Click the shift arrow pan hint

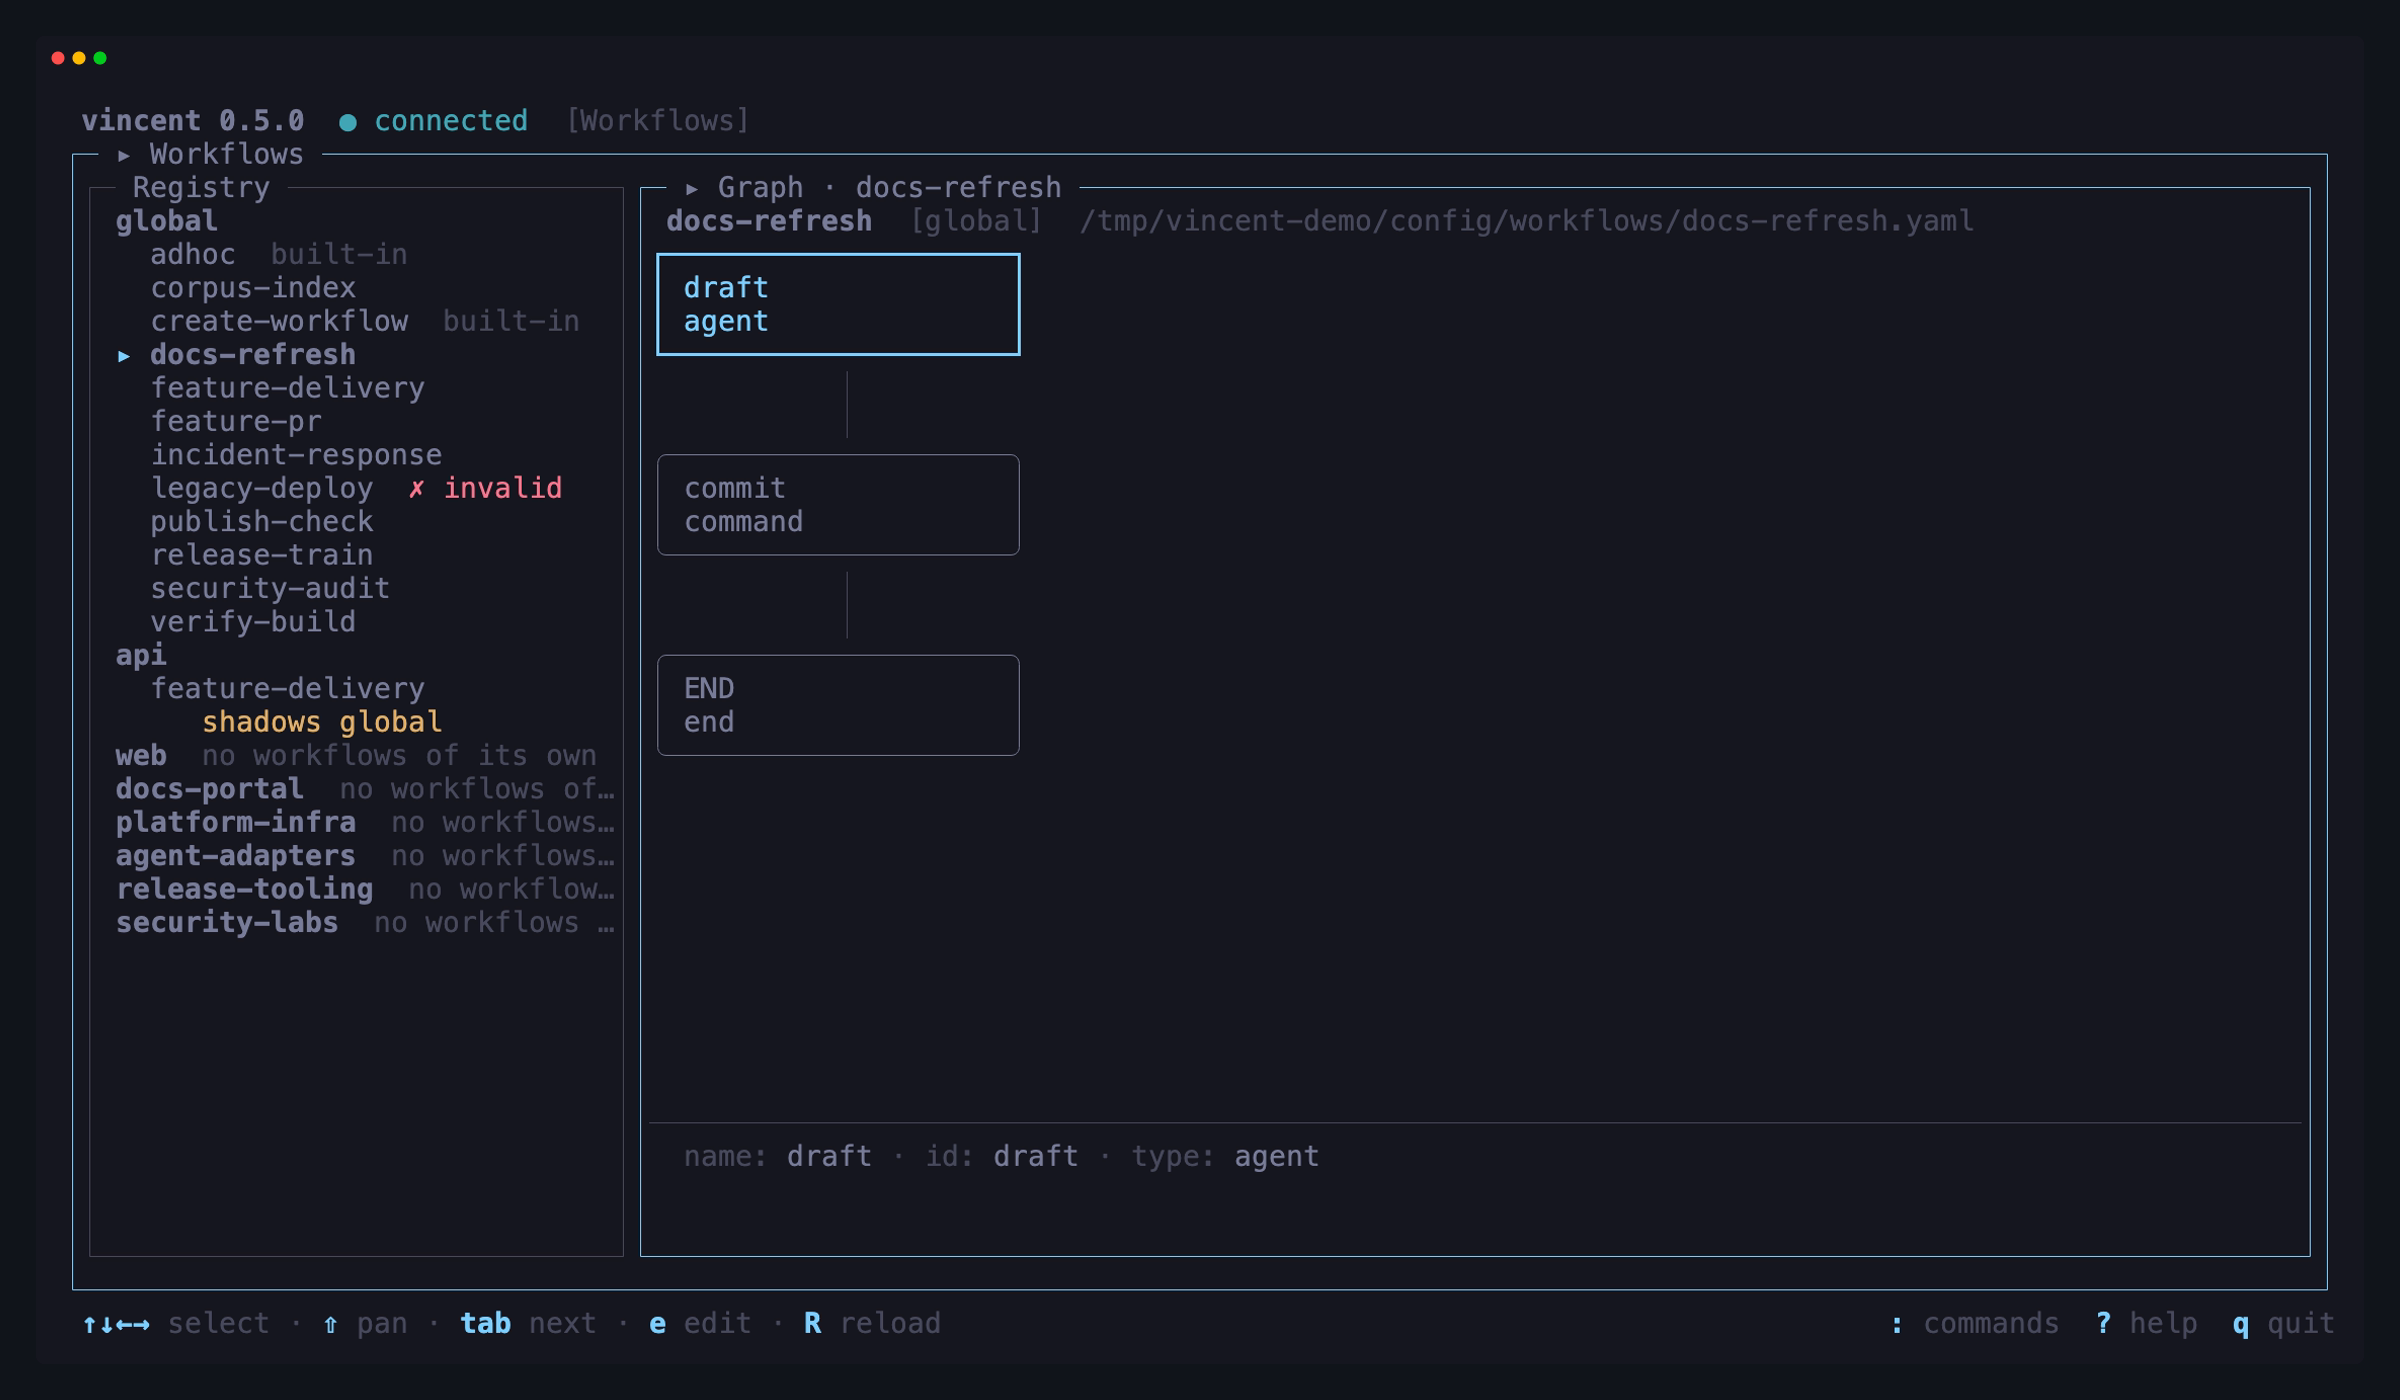365,1323
